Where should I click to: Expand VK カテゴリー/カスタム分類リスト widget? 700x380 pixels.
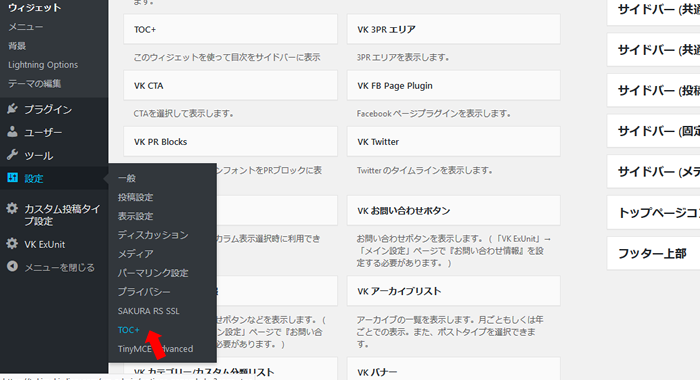click(230, 369)
